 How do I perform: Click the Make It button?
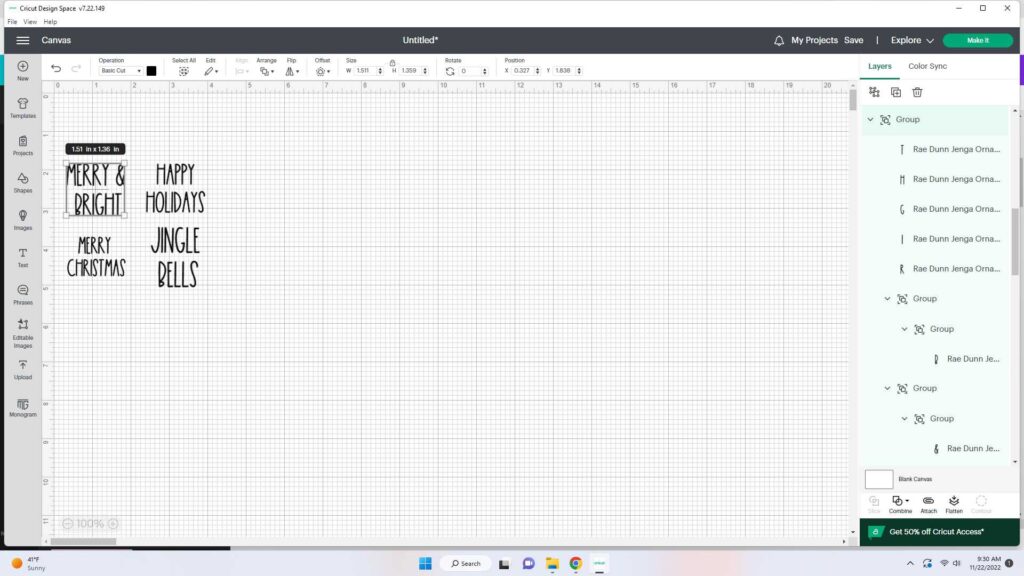[x=978, y=40]
